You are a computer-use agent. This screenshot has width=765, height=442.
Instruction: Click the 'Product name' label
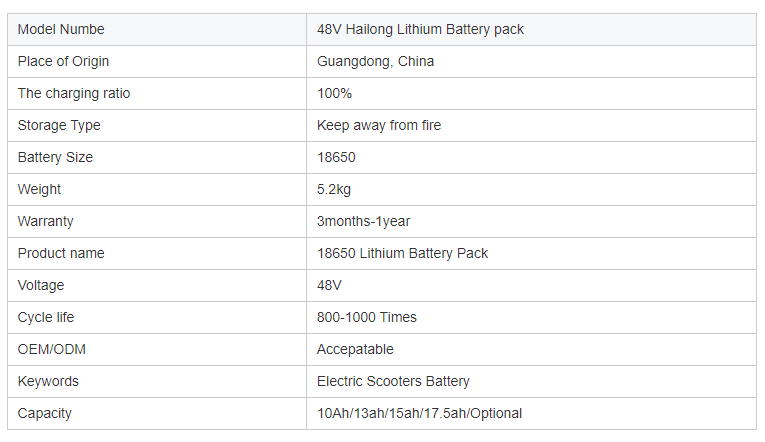[x=61, y=253]
